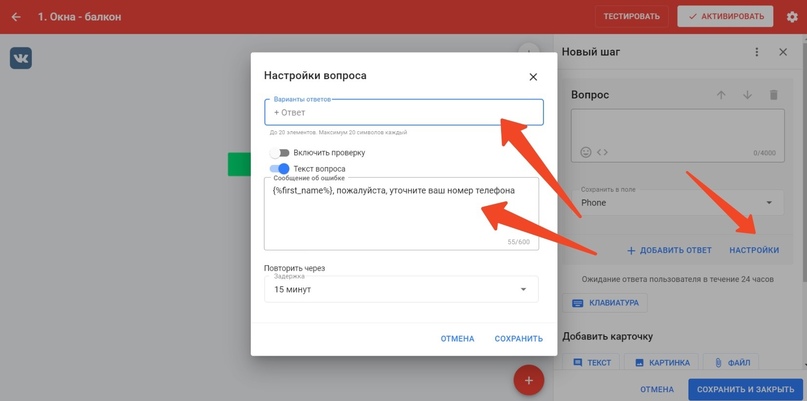Screen dimensions: 807x401
Task: Disable the "Текст вопроса" toggle
Action: pos(280,169)
